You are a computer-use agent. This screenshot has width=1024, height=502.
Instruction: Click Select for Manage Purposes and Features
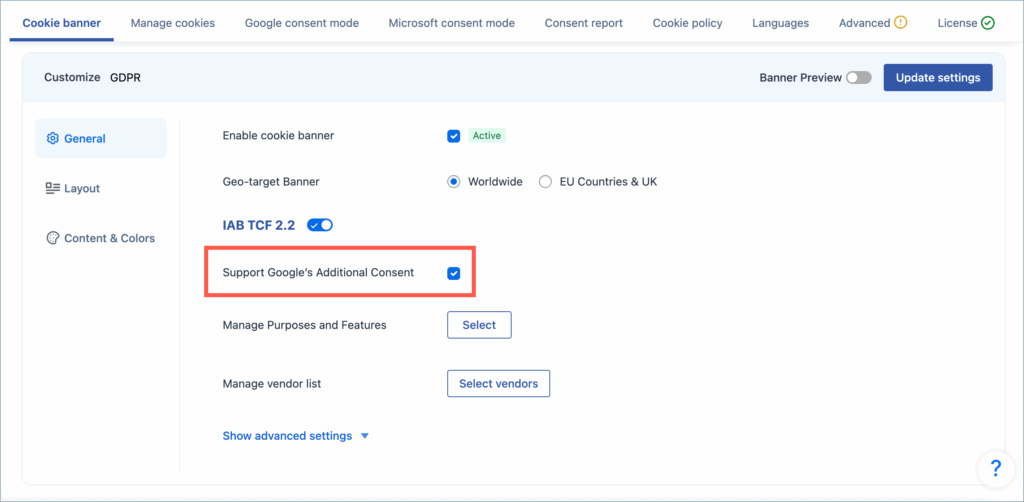click(479, 325)
